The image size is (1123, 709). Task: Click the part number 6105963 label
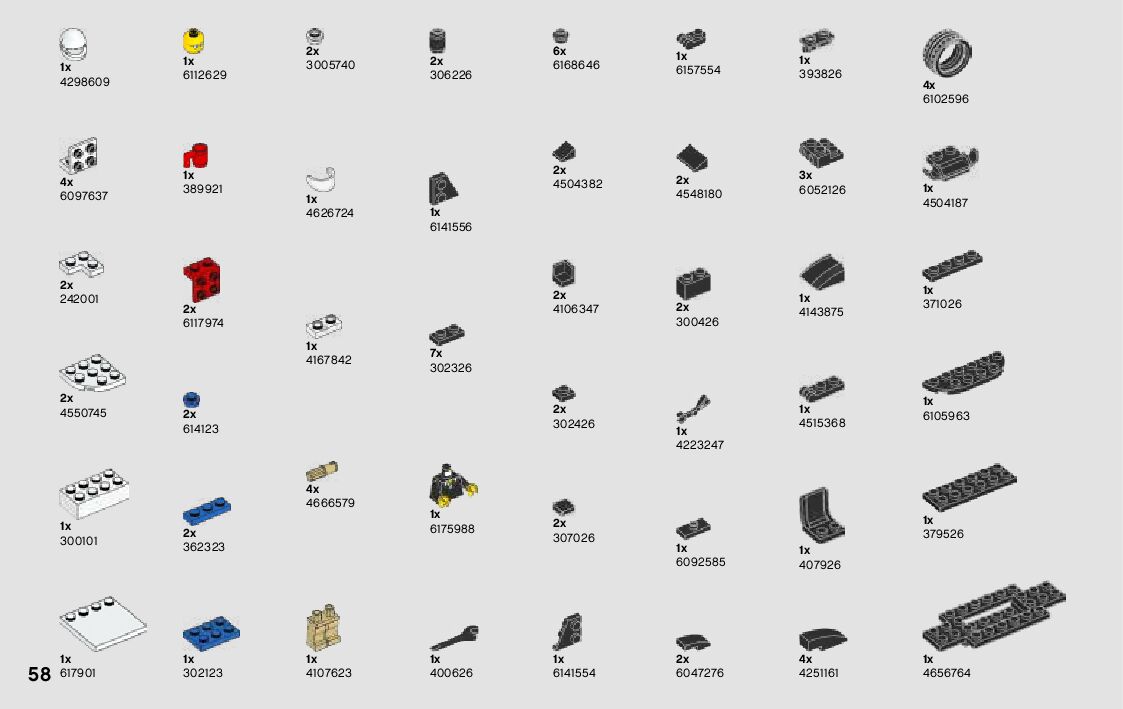[945, 416]
